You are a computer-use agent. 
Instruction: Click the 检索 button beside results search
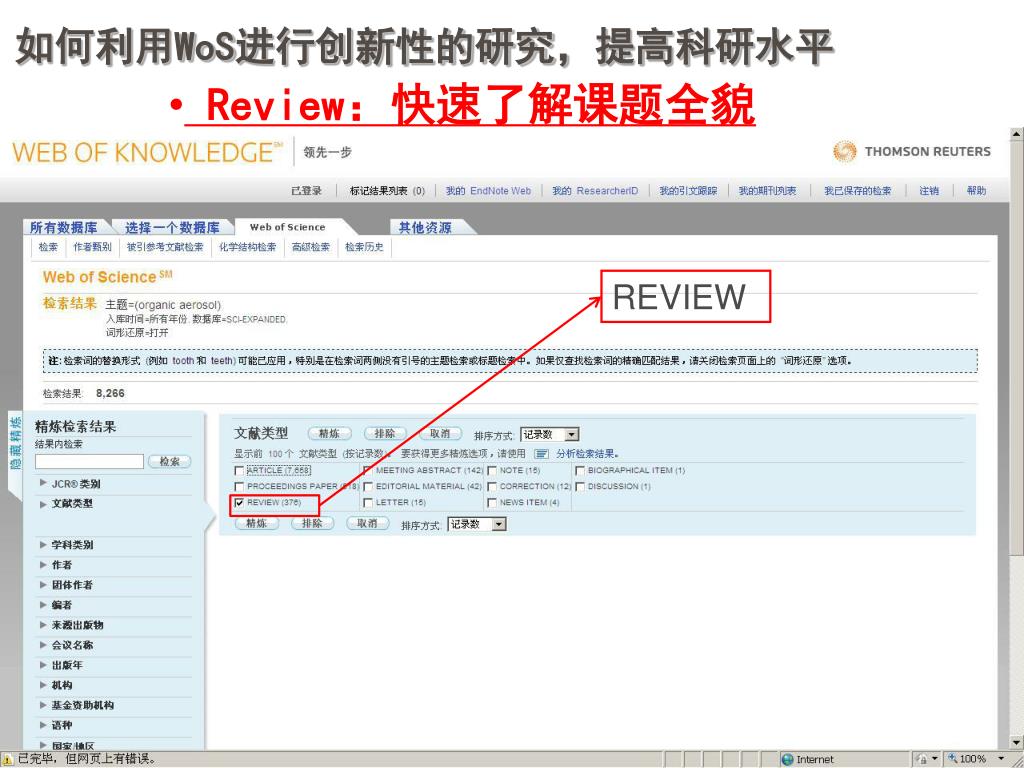[170, 462]
